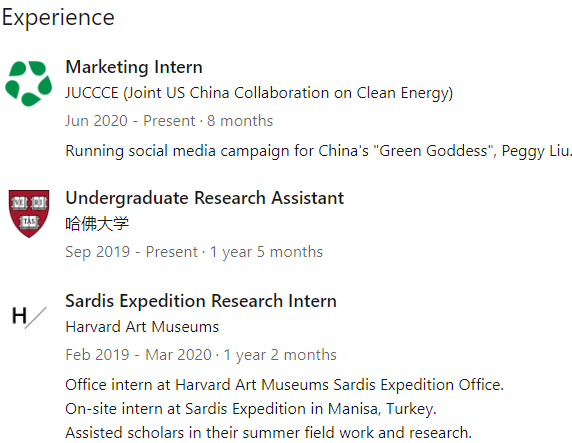
Task: Click the 8 months duration text
Action: (240, 121)
